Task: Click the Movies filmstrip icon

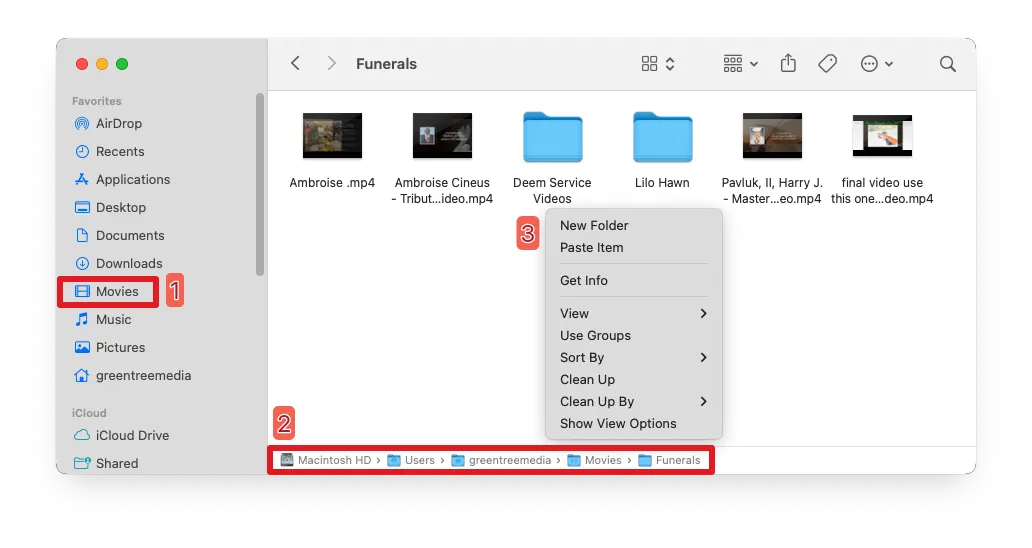Action: pos(82,291)
